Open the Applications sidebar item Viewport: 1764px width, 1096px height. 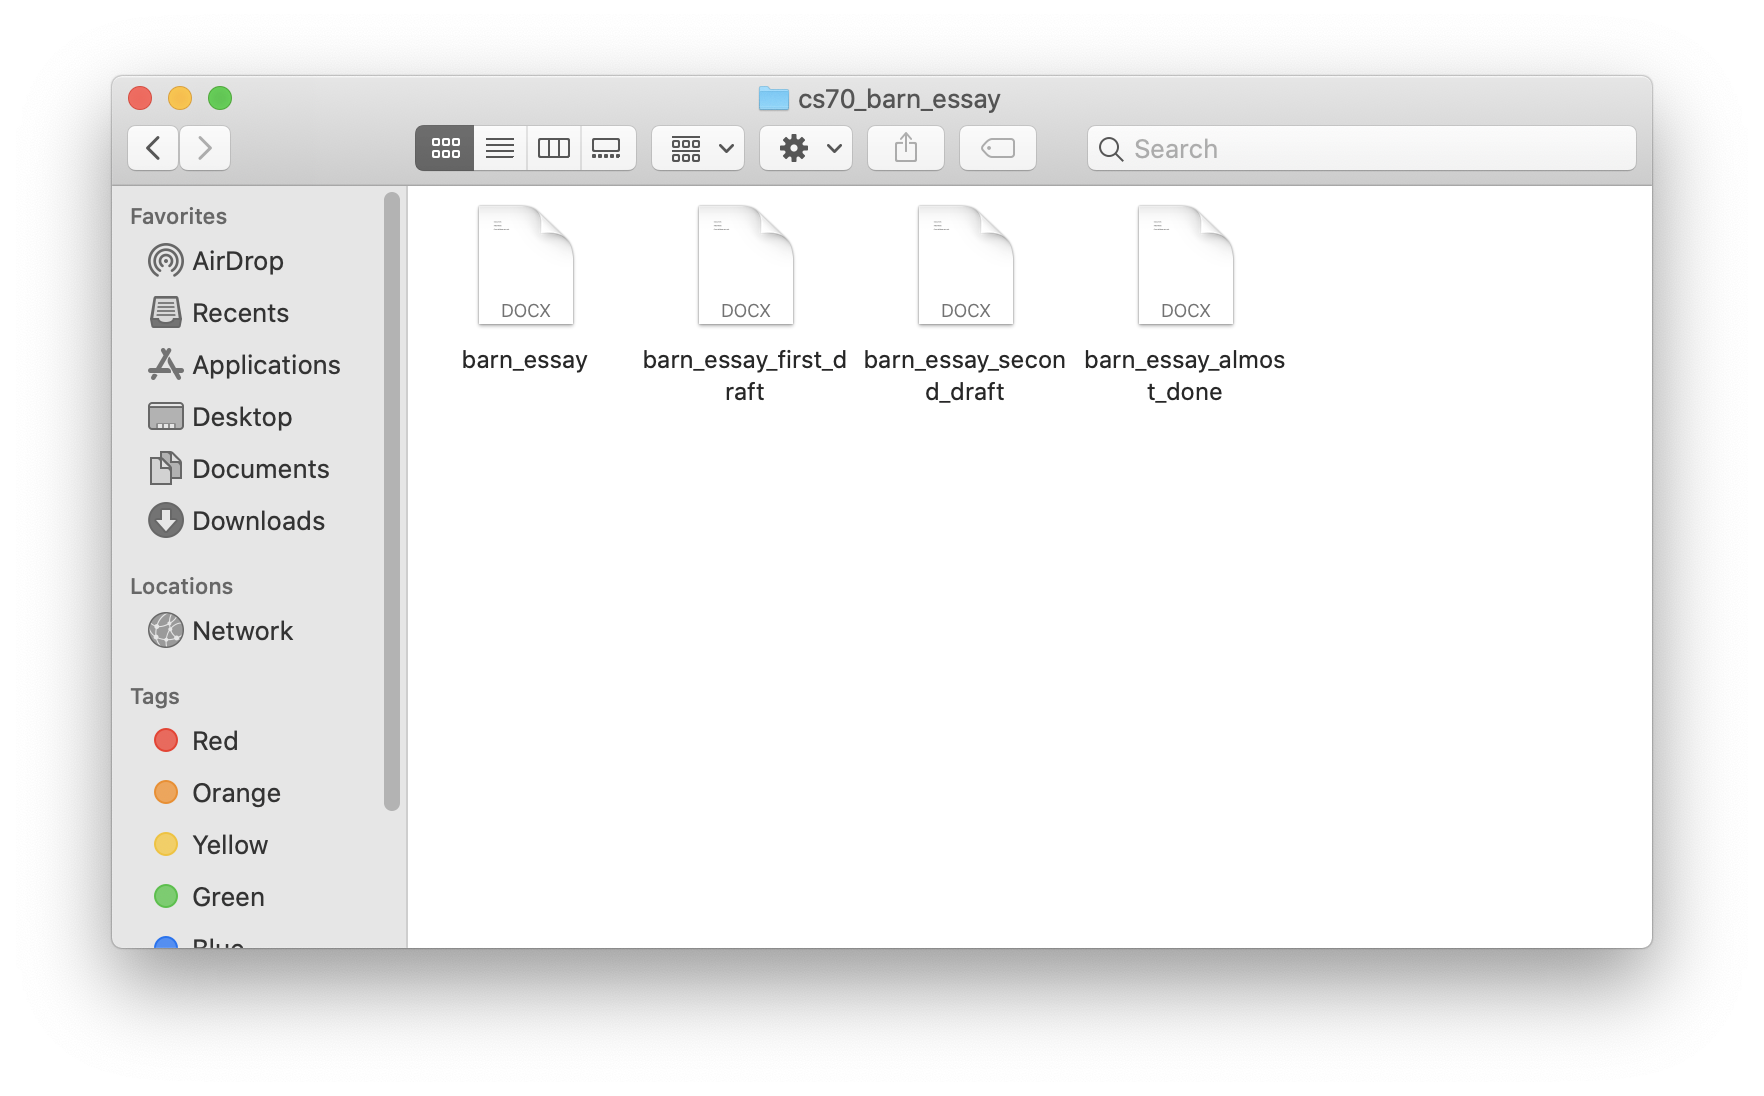click(x=265, y=365)
